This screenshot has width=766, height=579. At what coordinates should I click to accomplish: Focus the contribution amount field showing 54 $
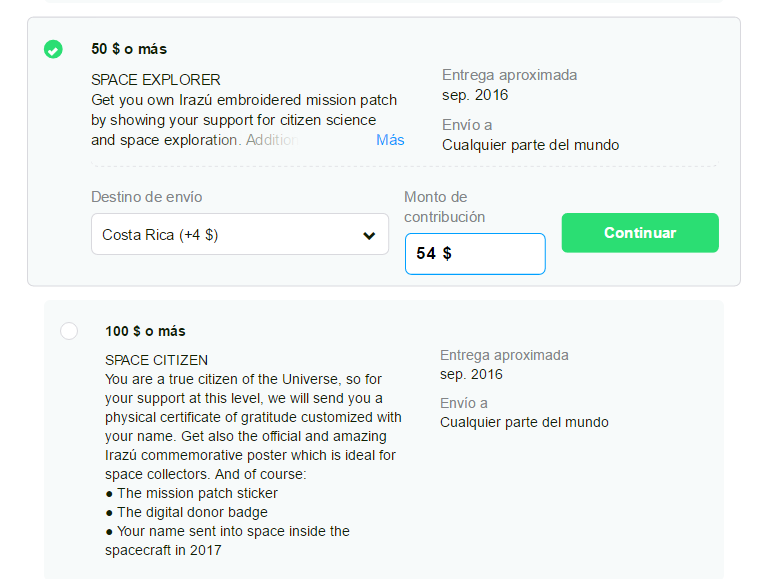[x=475, y=254]
